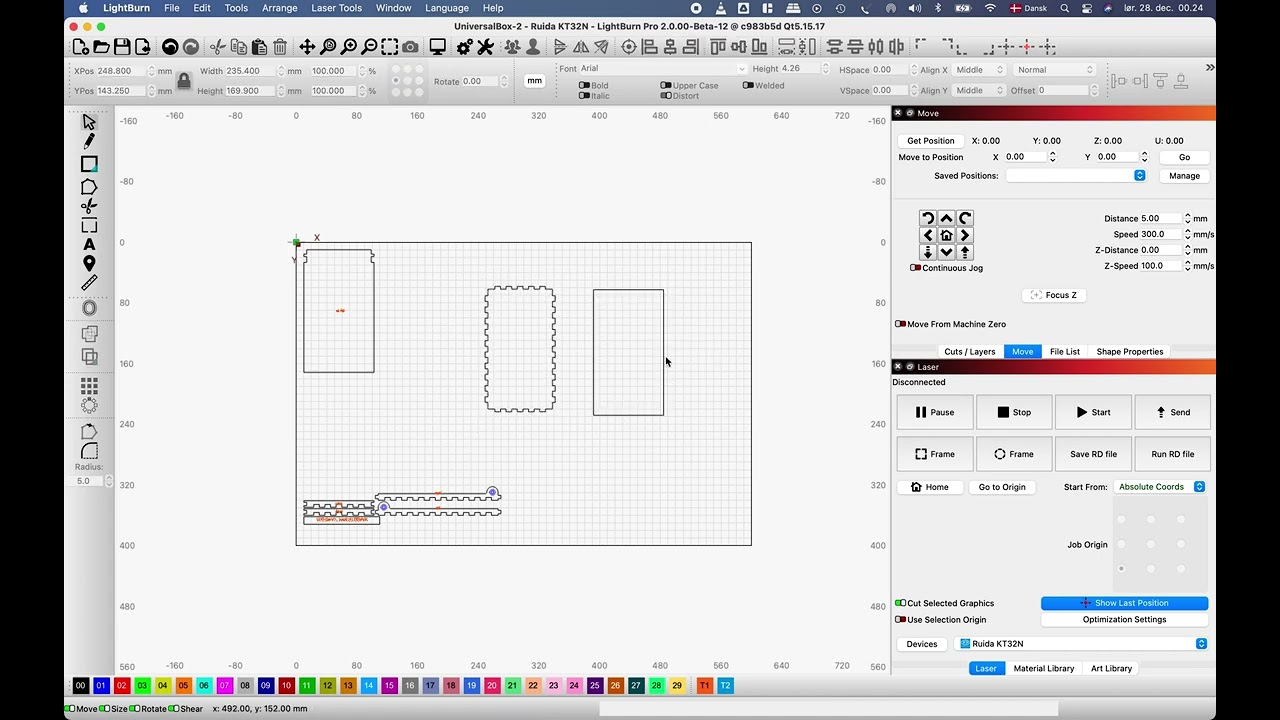
Task: Switch to Cuts / Layers tab
Action: tap(970, 352)
